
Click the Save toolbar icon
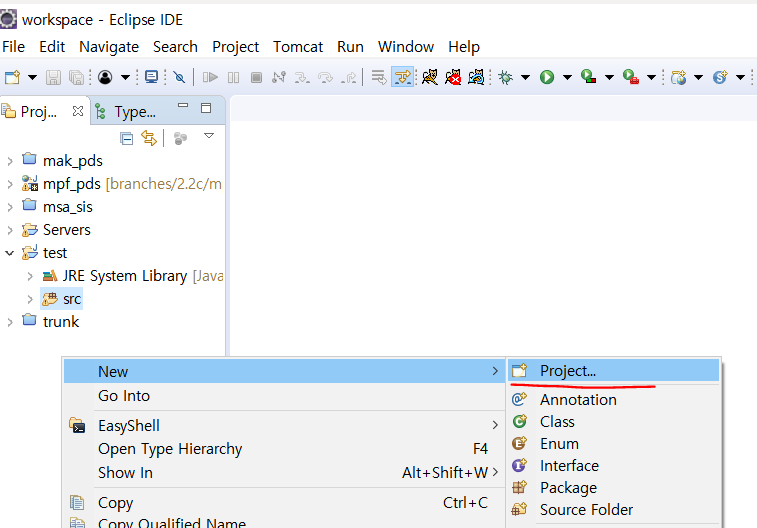pyautogui.click(x=53, y=77)
